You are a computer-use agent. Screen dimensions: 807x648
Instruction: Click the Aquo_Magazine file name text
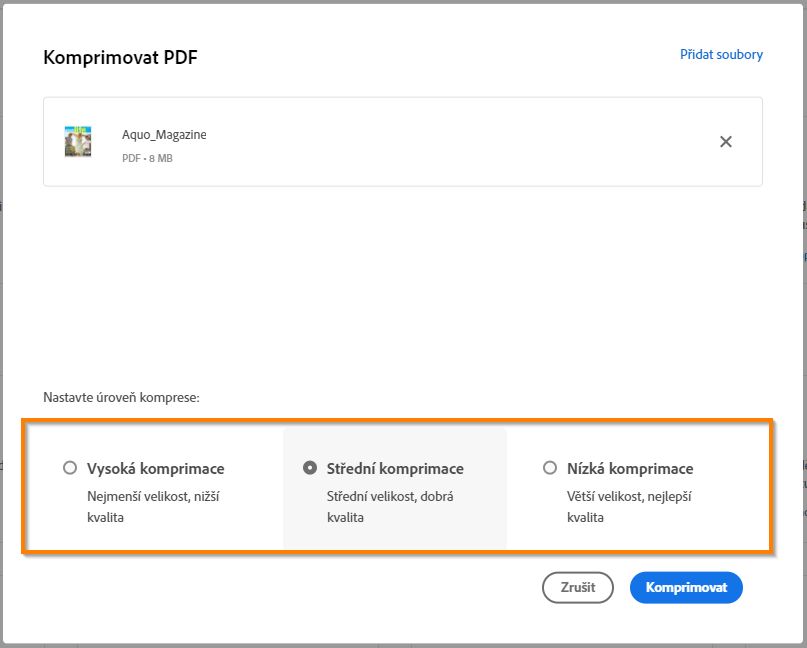[x=164, y=135]
